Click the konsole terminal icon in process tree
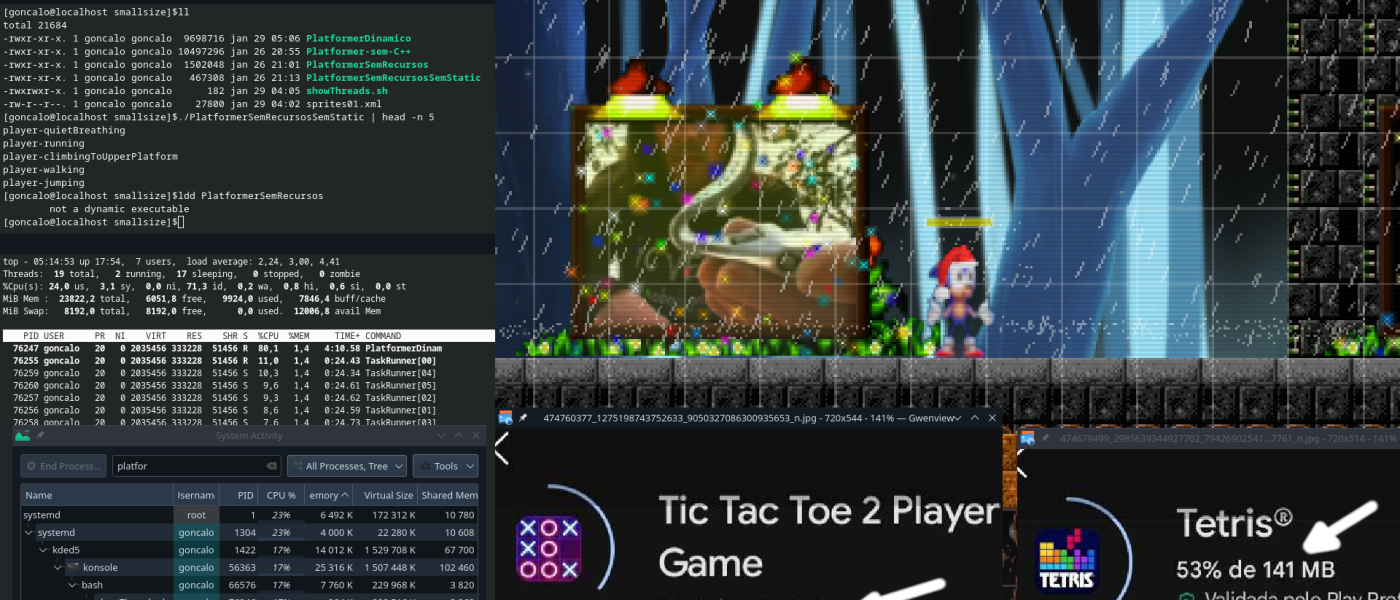1400x600 pixels. point(73,568)
